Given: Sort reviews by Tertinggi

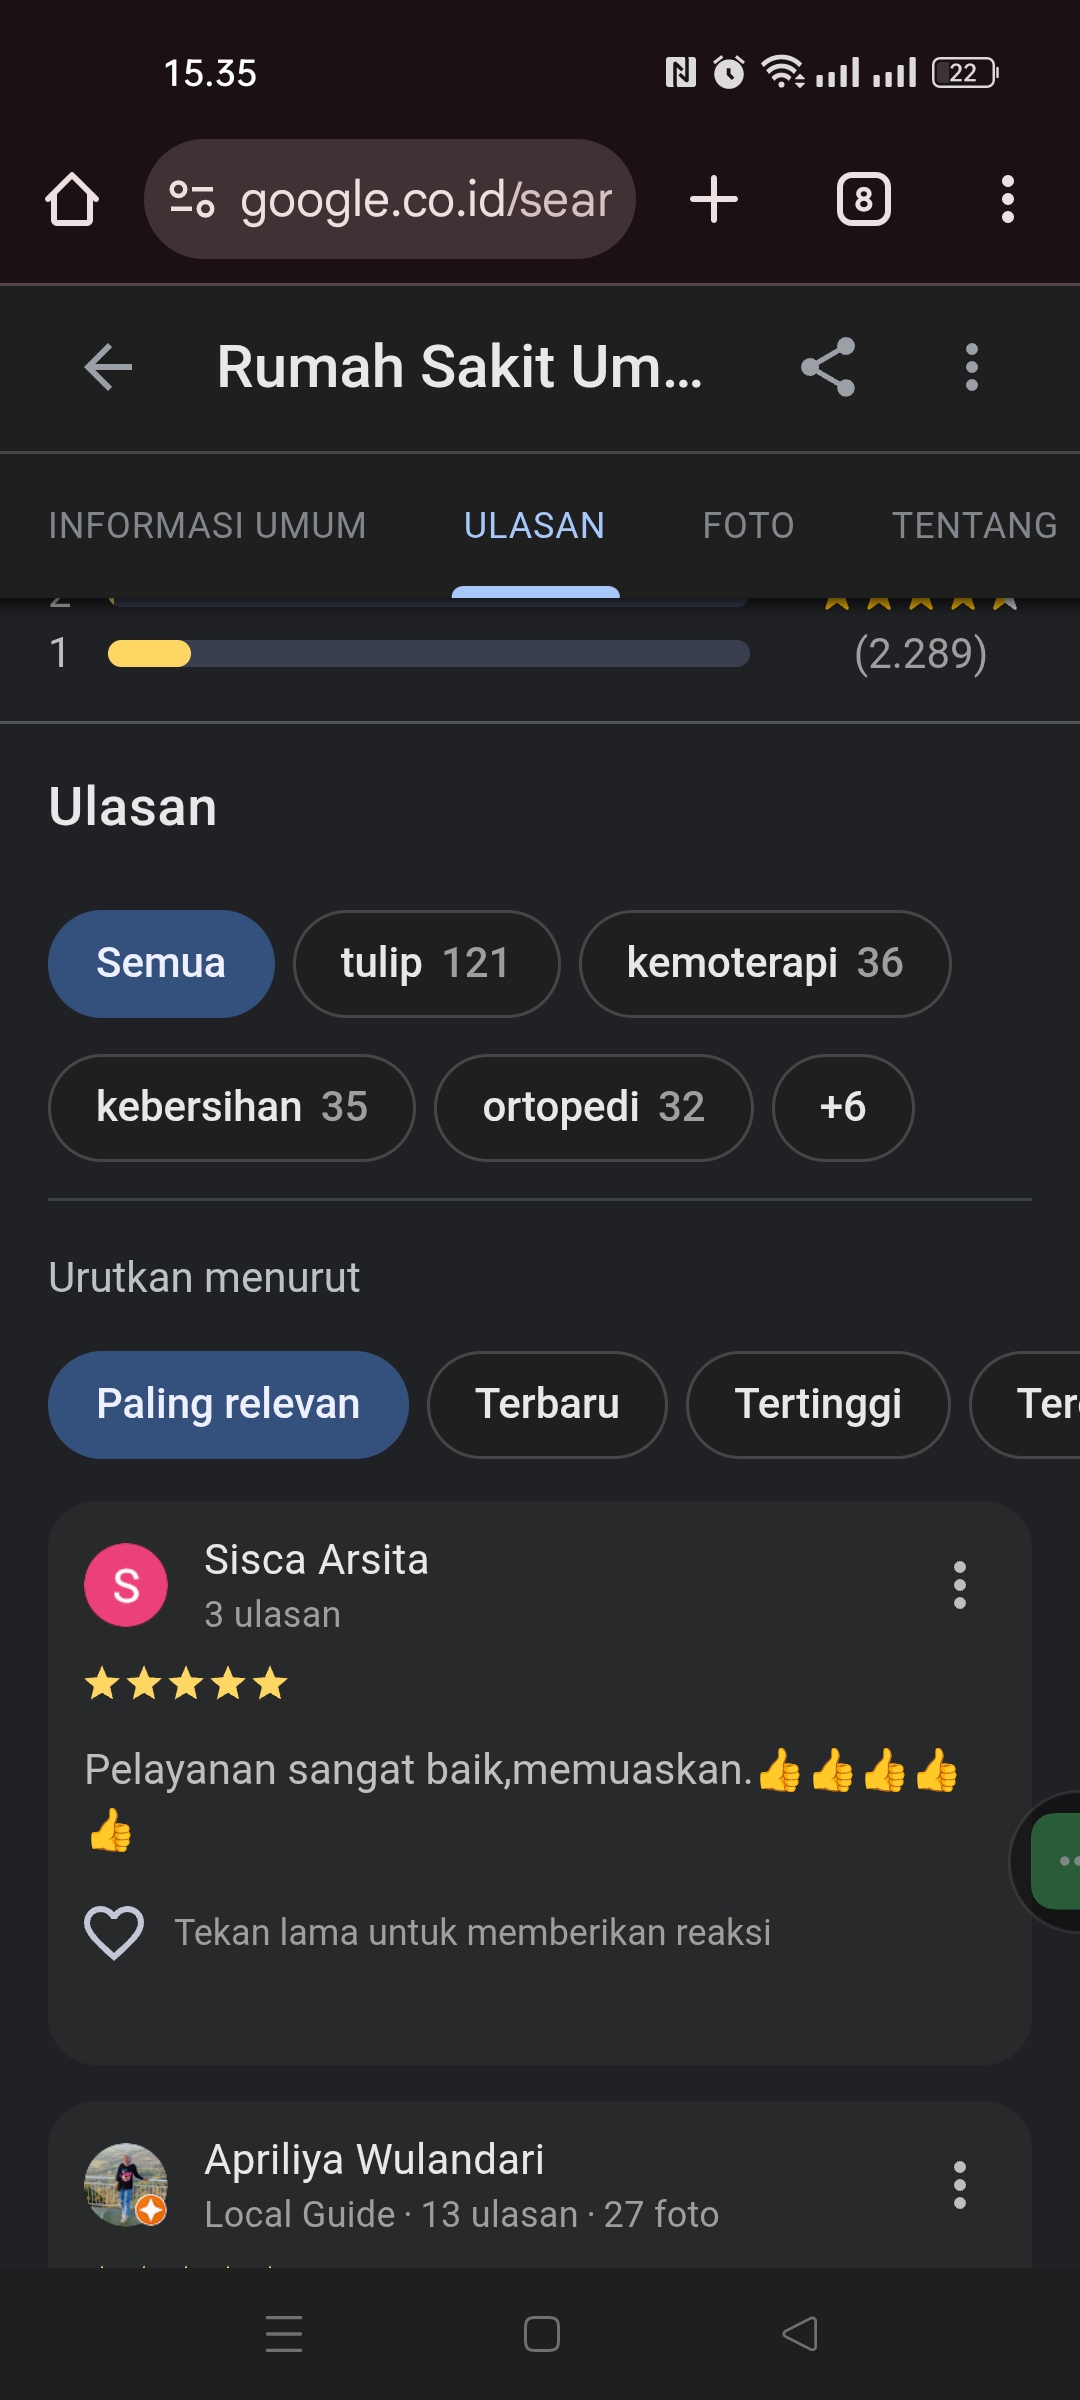Looking at the screenshot, I should coord(818,1404).
